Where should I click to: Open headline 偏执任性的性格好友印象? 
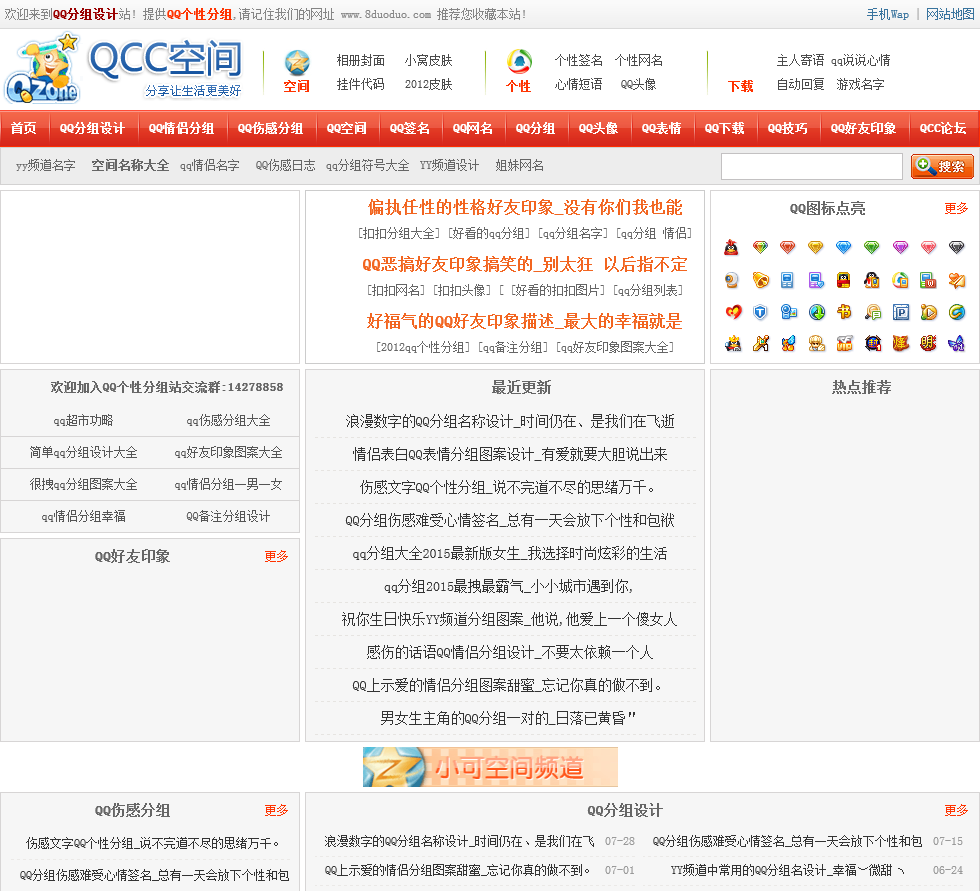[x=525, y=207]
